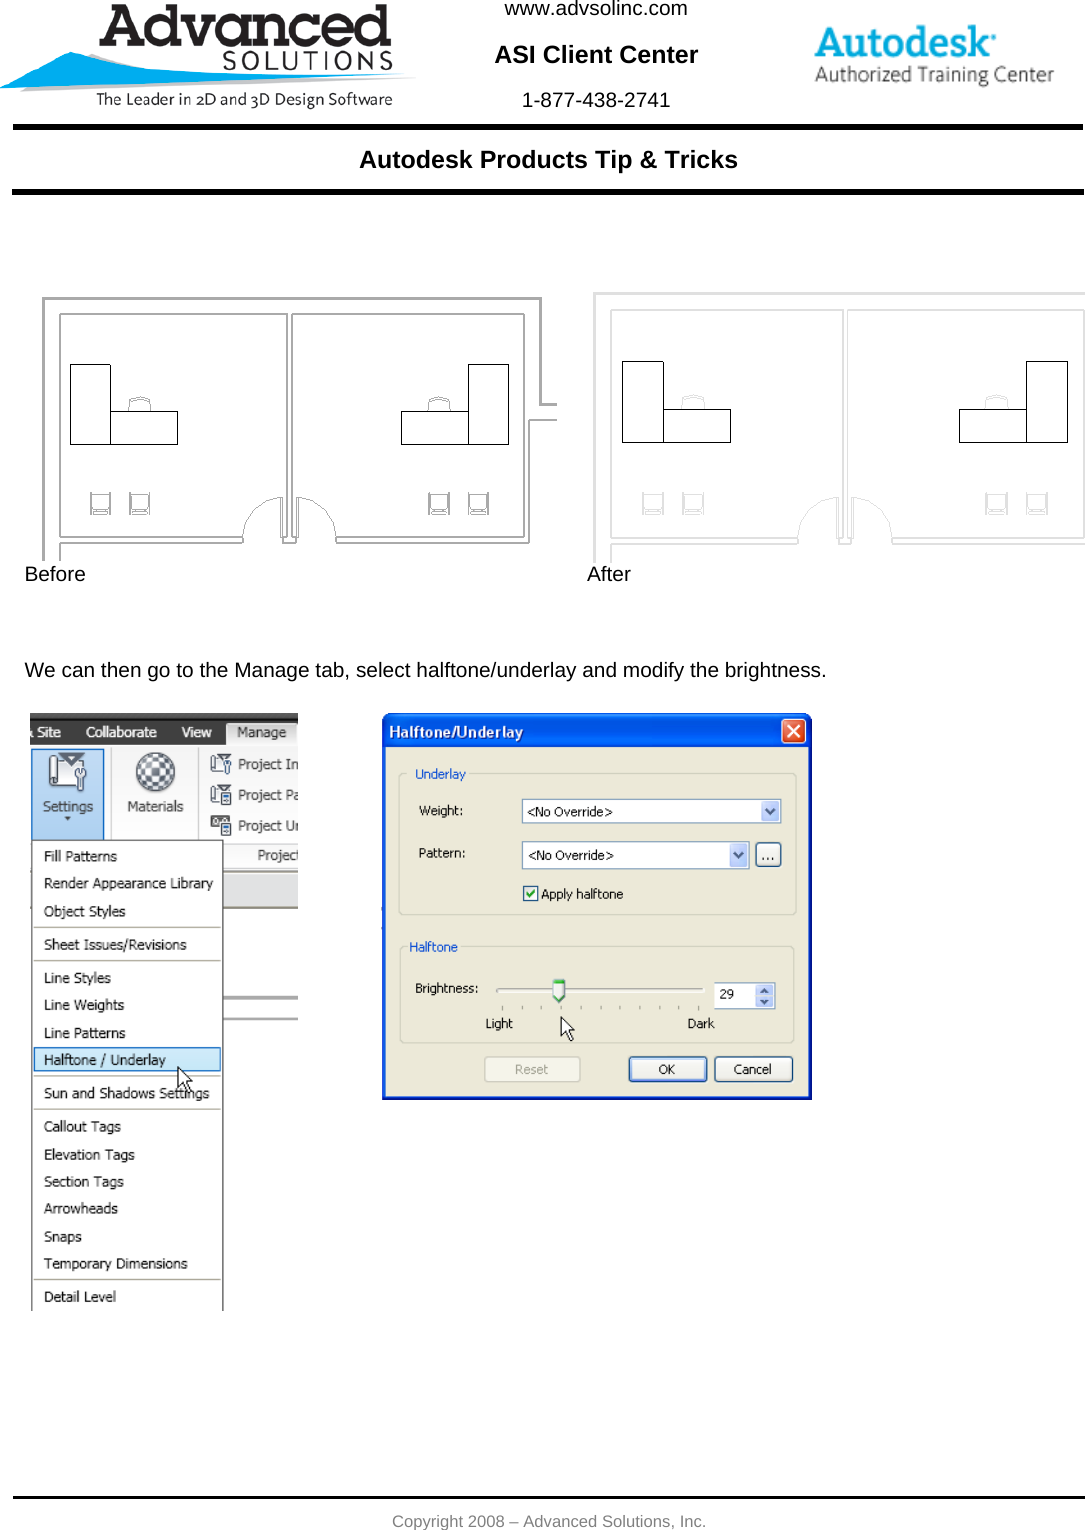This screenshot has height=1530, width=1085.
Task: Increase brightness with the spinner up arrow
Action: [x=765, y=989]
